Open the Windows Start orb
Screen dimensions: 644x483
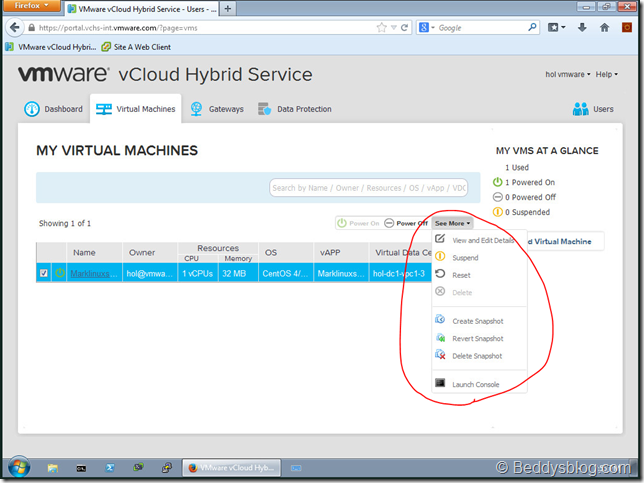click(18, 467)
